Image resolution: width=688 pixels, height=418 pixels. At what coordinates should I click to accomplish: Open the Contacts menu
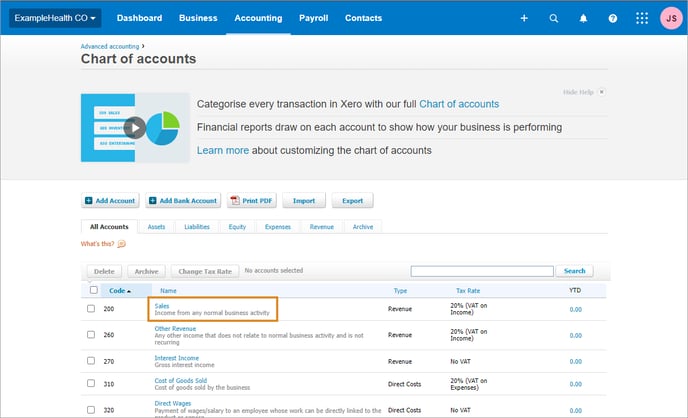point(363,18)
